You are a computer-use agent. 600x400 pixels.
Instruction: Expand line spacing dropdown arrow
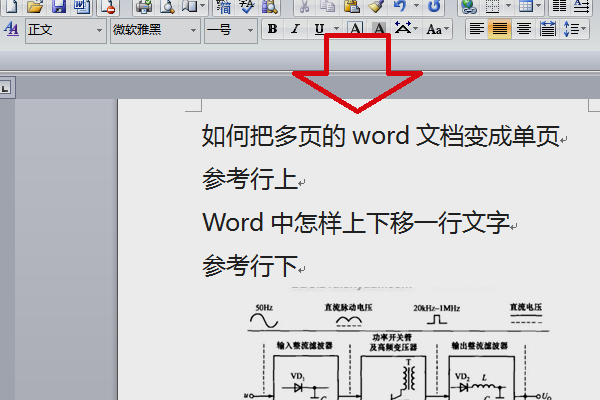(x=584, y=29)
